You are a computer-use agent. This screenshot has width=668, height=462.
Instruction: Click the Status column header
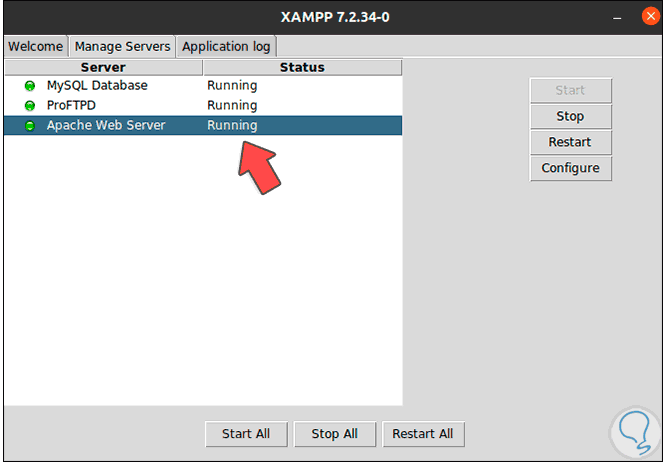pos(302,67)
